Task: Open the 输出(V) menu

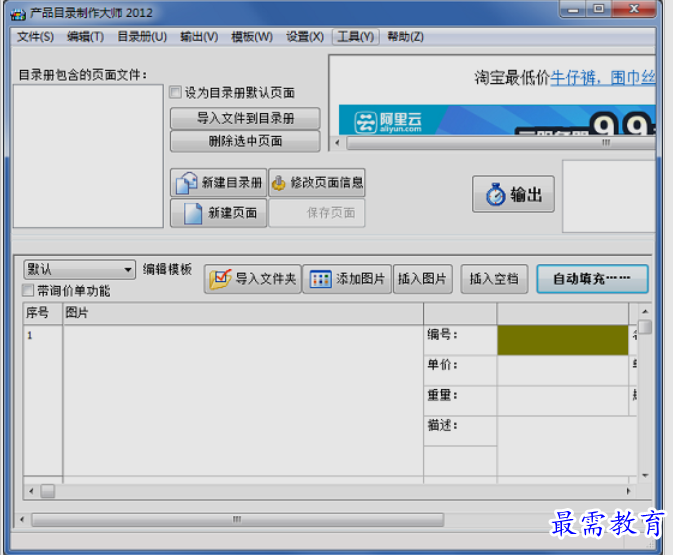Action: coord(199,37)
